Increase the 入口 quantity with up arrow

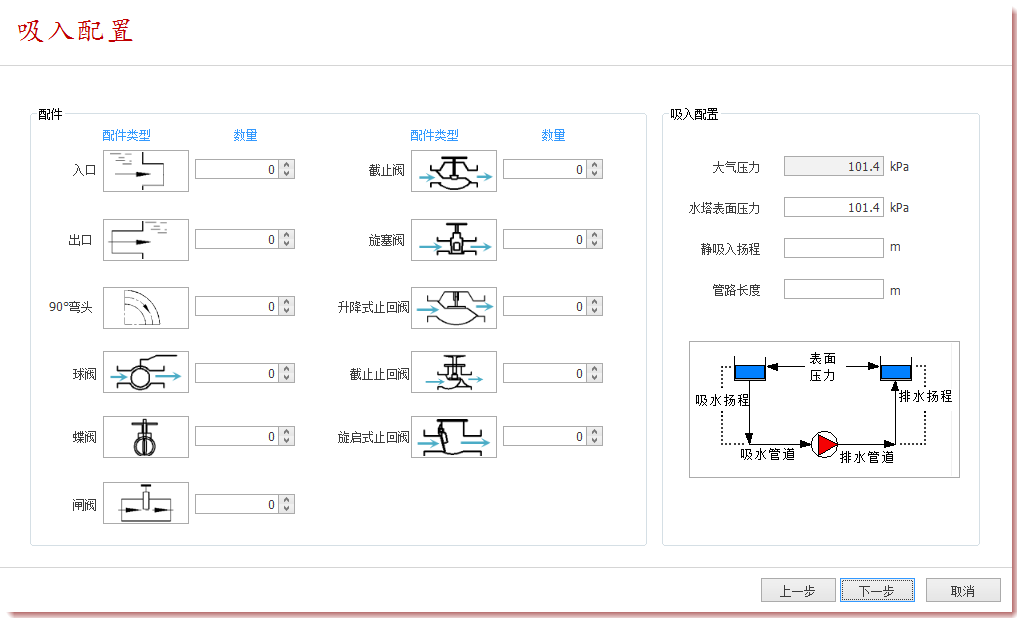pos(287,165)
